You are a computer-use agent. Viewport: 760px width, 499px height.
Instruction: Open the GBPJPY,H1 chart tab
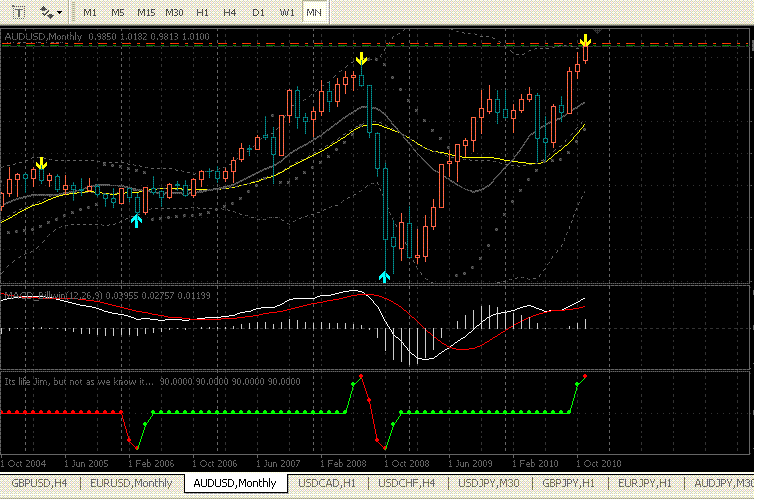pyautogui.click(x=569, y=483)
